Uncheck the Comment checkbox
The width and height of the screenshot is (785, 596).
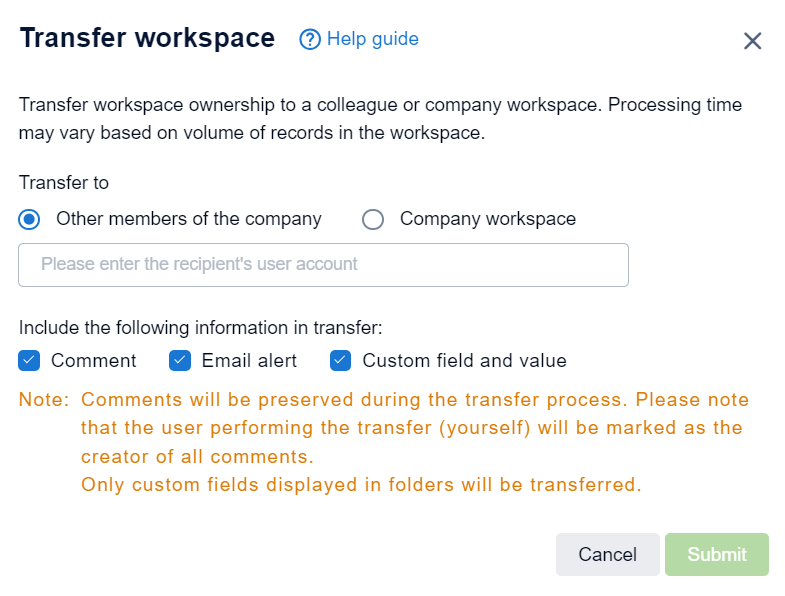(x=29, y=361)
